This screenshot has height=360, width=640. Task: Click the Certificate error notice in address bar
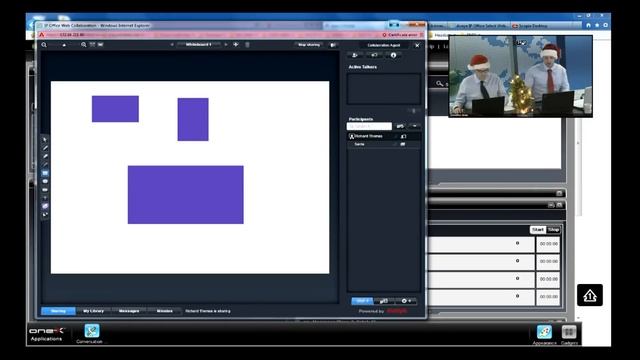pos(400,35)
